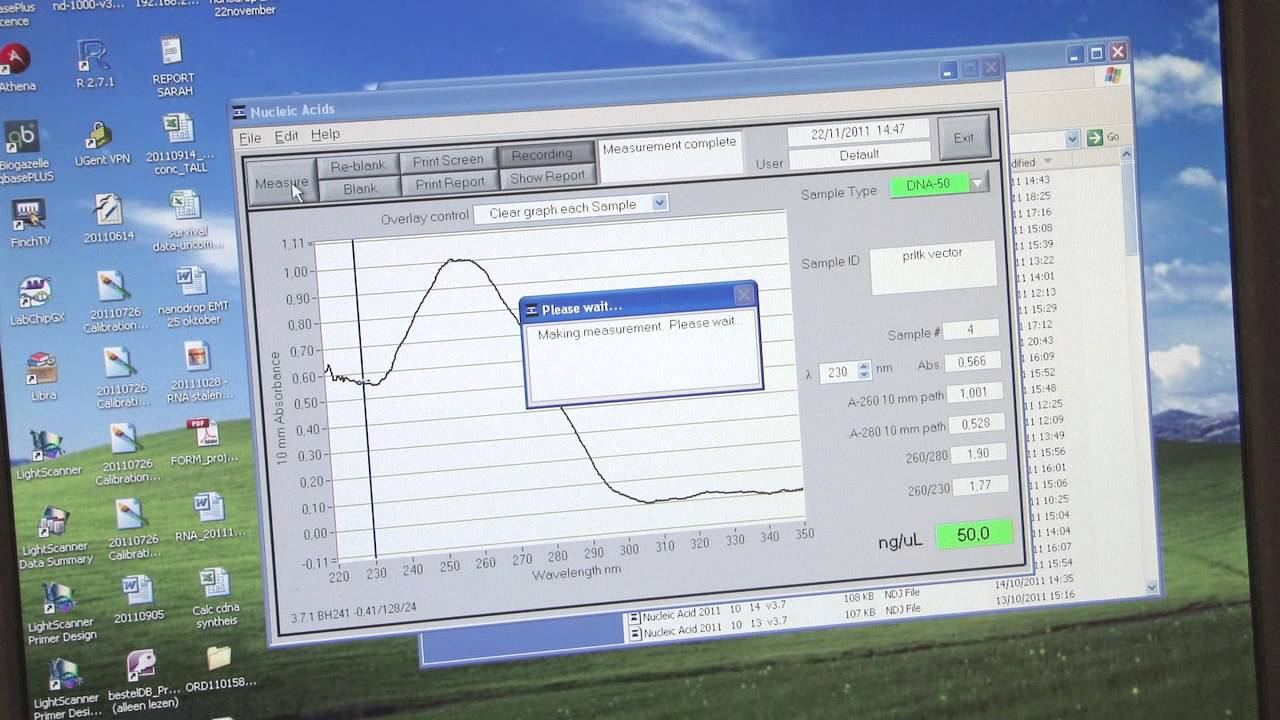Click the Blank button

point(360,188)
